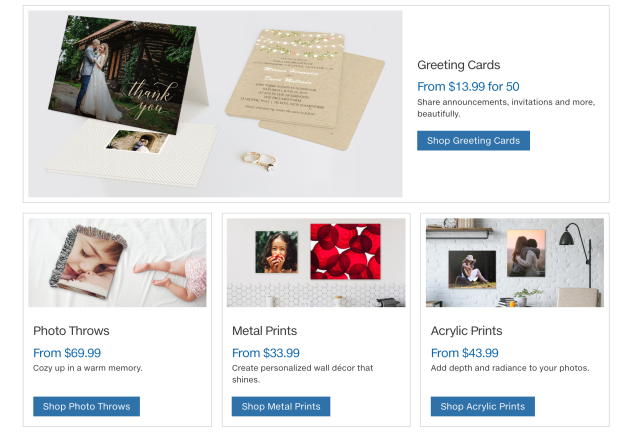636x433 pixels.
Task: Select the hugging couple acrylic print image
Action: click(526, 253)
